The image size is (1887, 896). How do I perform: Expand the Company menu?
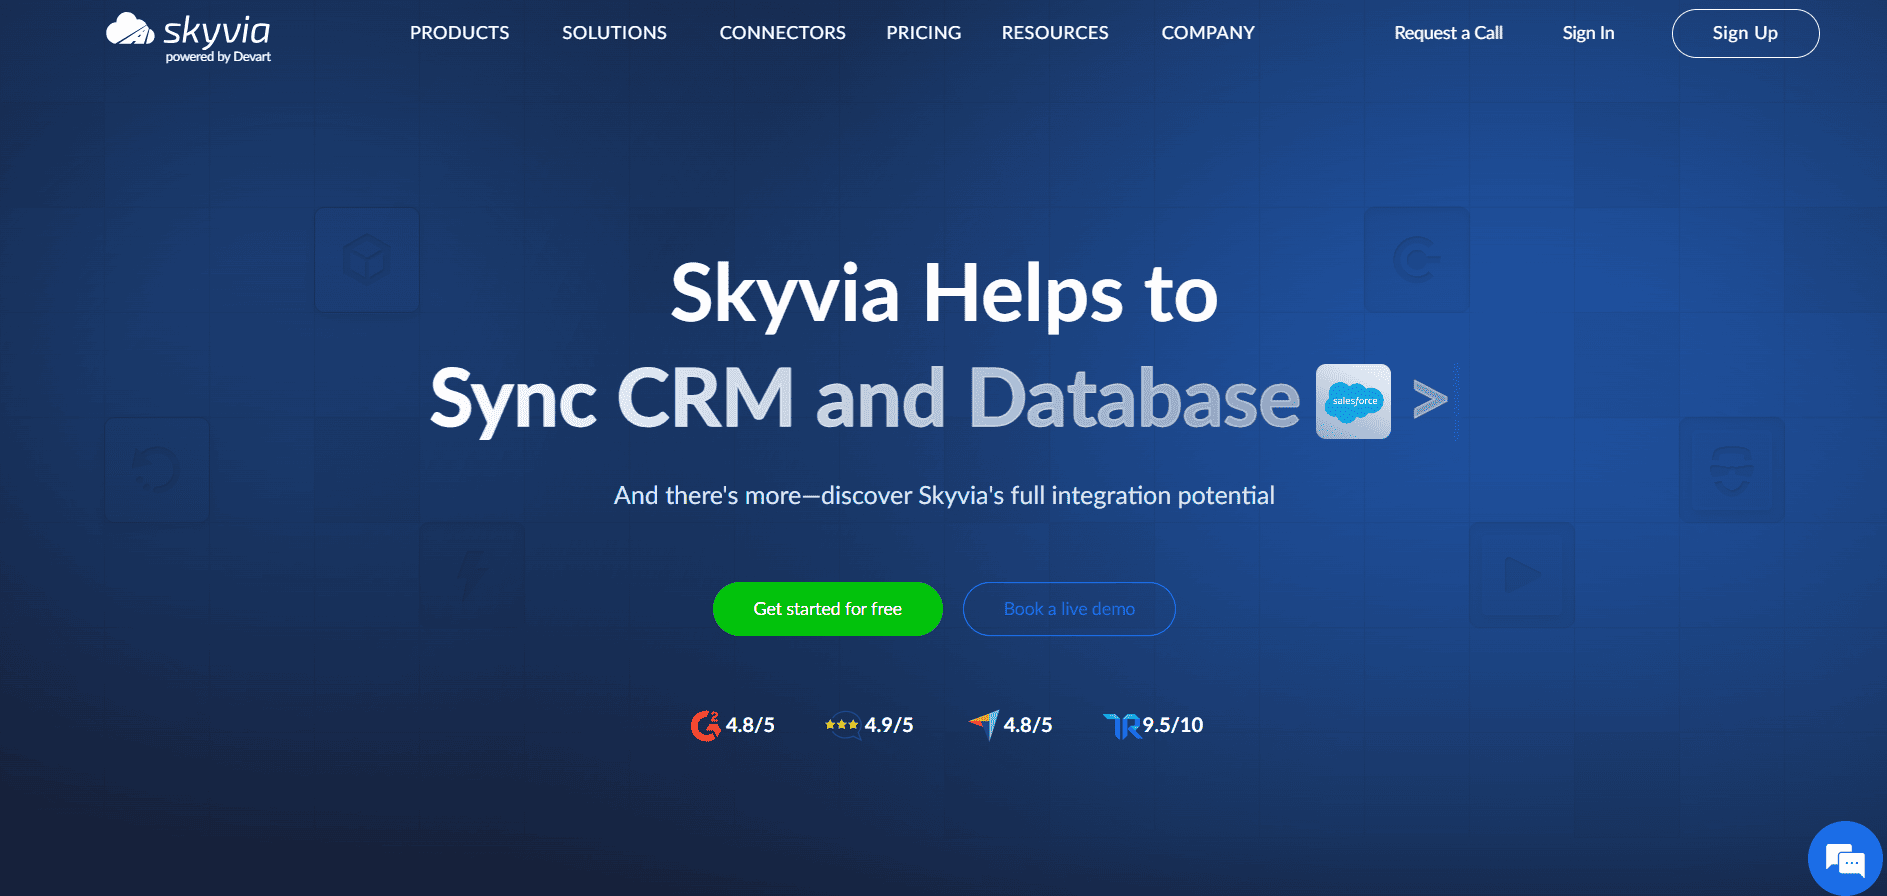[1207, 33]
